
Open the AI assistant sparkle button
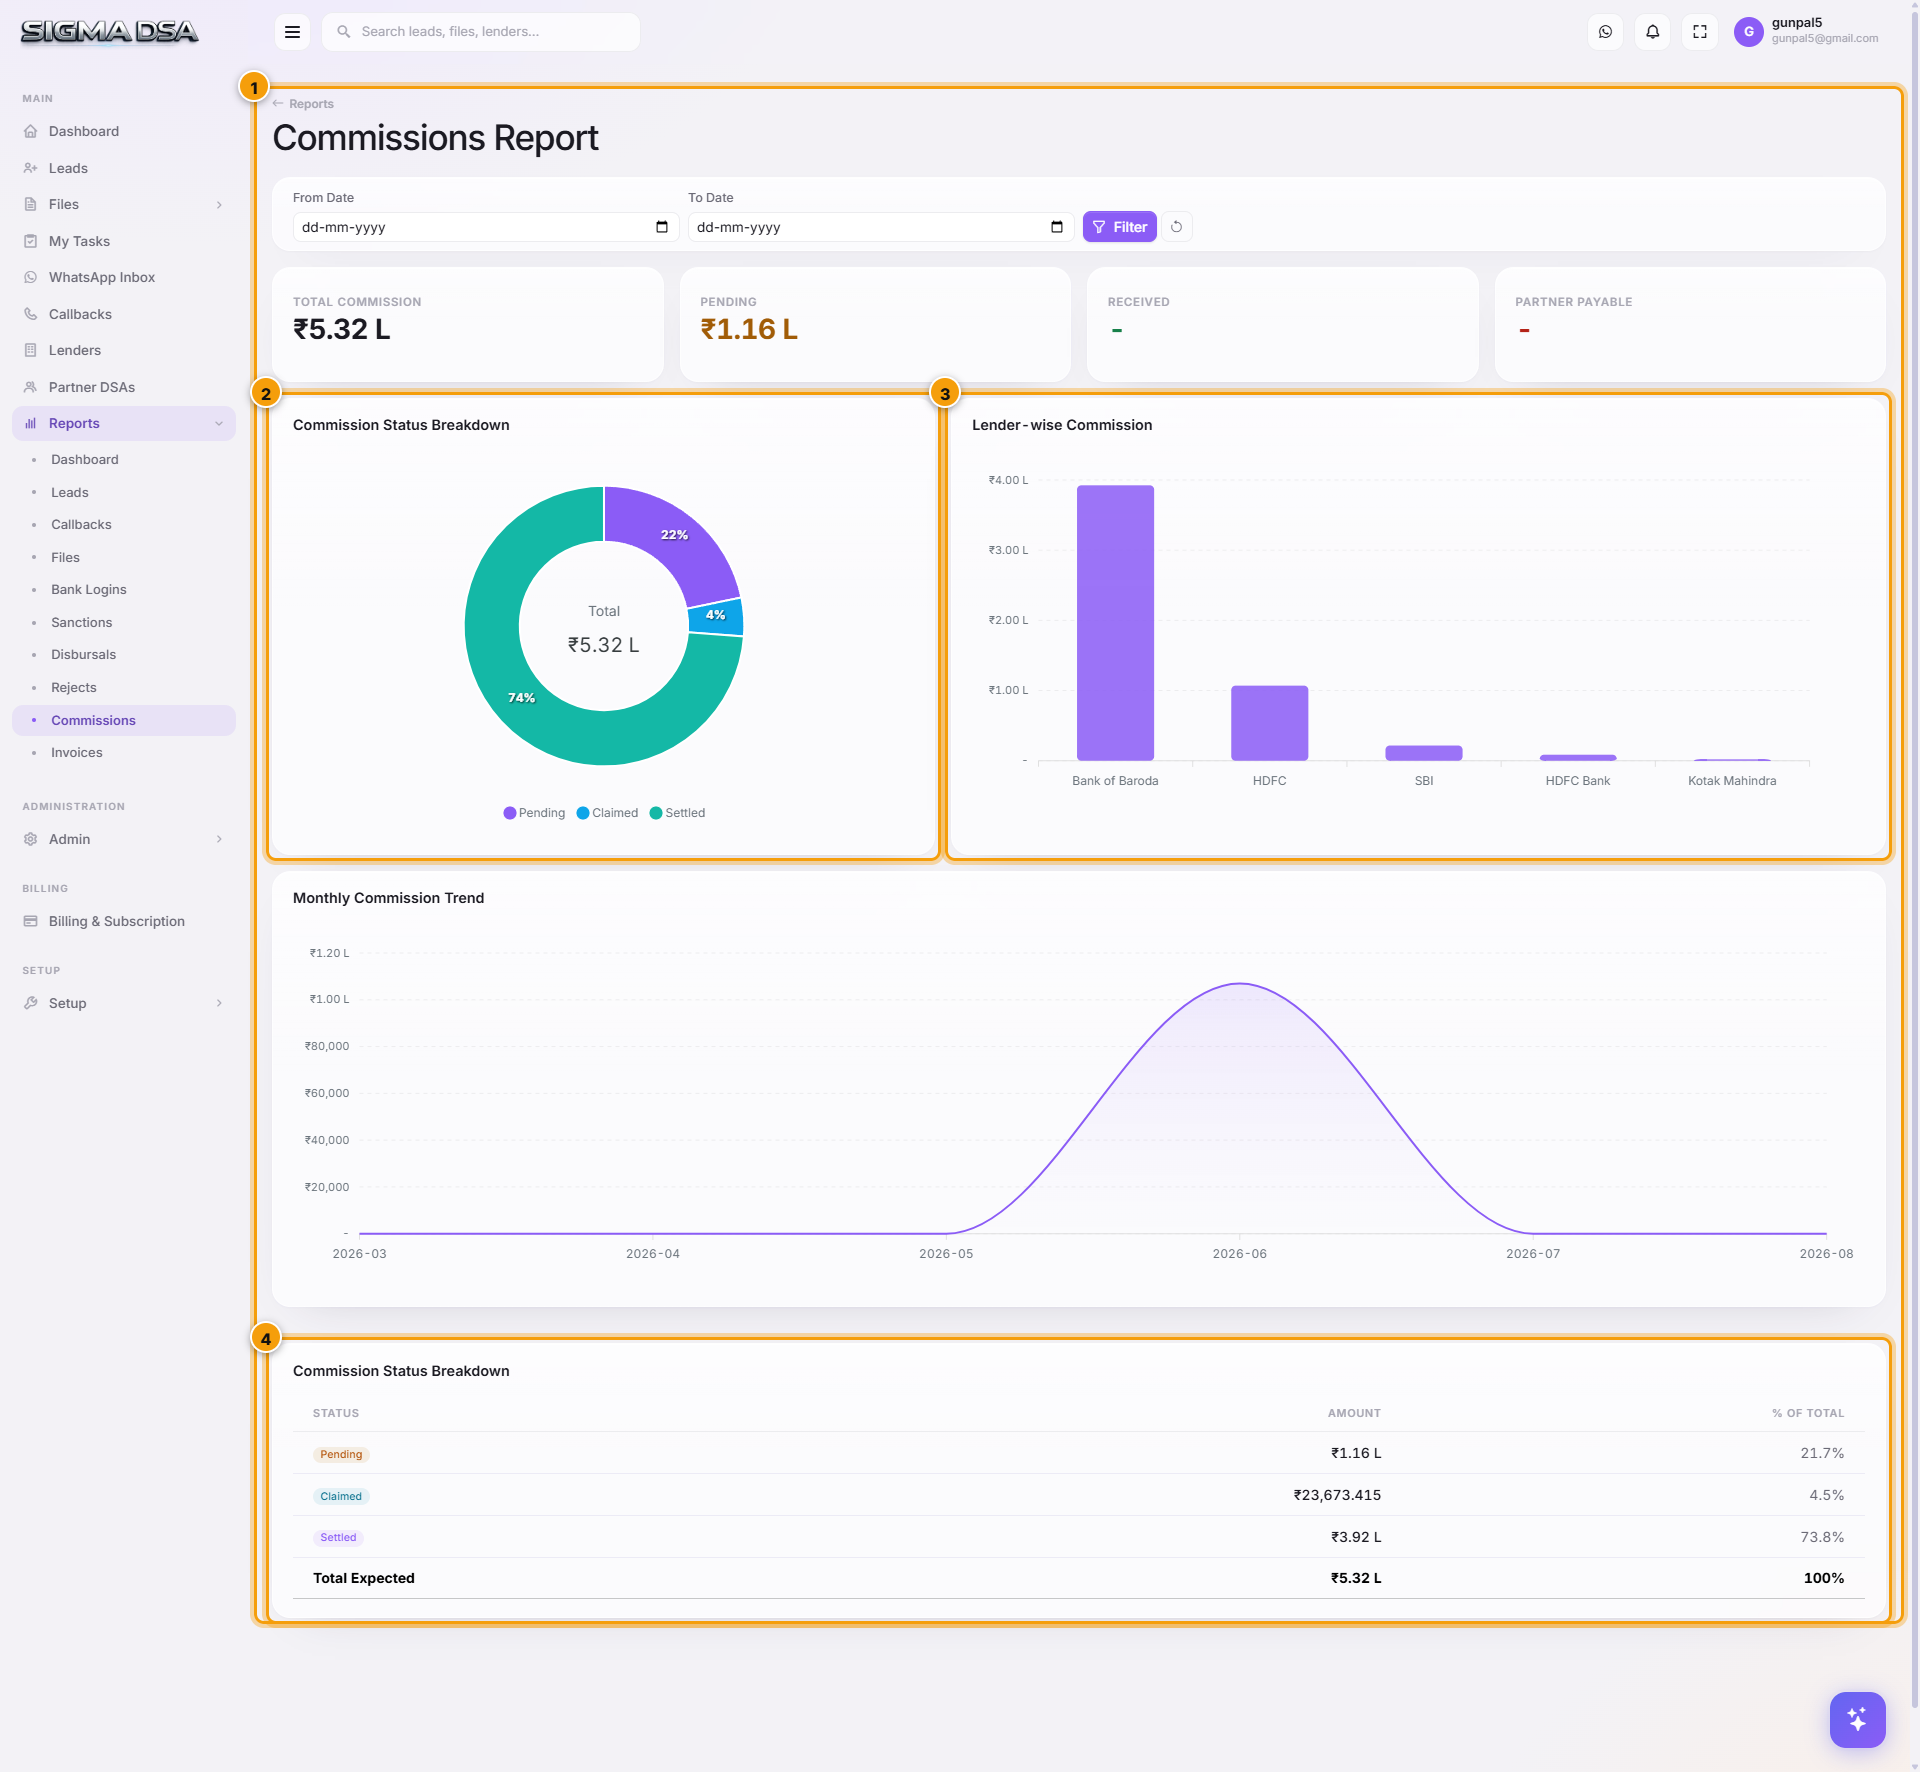tap(1857, 1719)
